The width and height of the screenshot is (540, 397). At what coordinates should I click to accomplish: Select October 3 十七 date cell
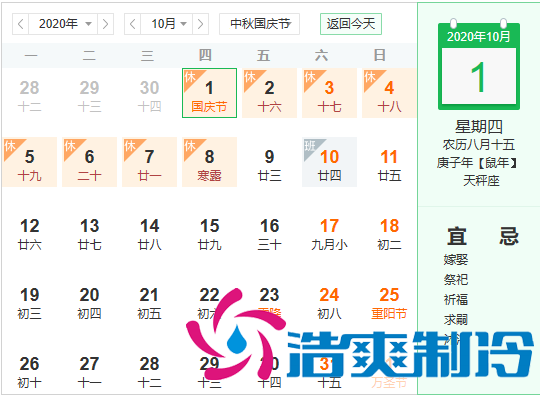(x=329, y=93)
